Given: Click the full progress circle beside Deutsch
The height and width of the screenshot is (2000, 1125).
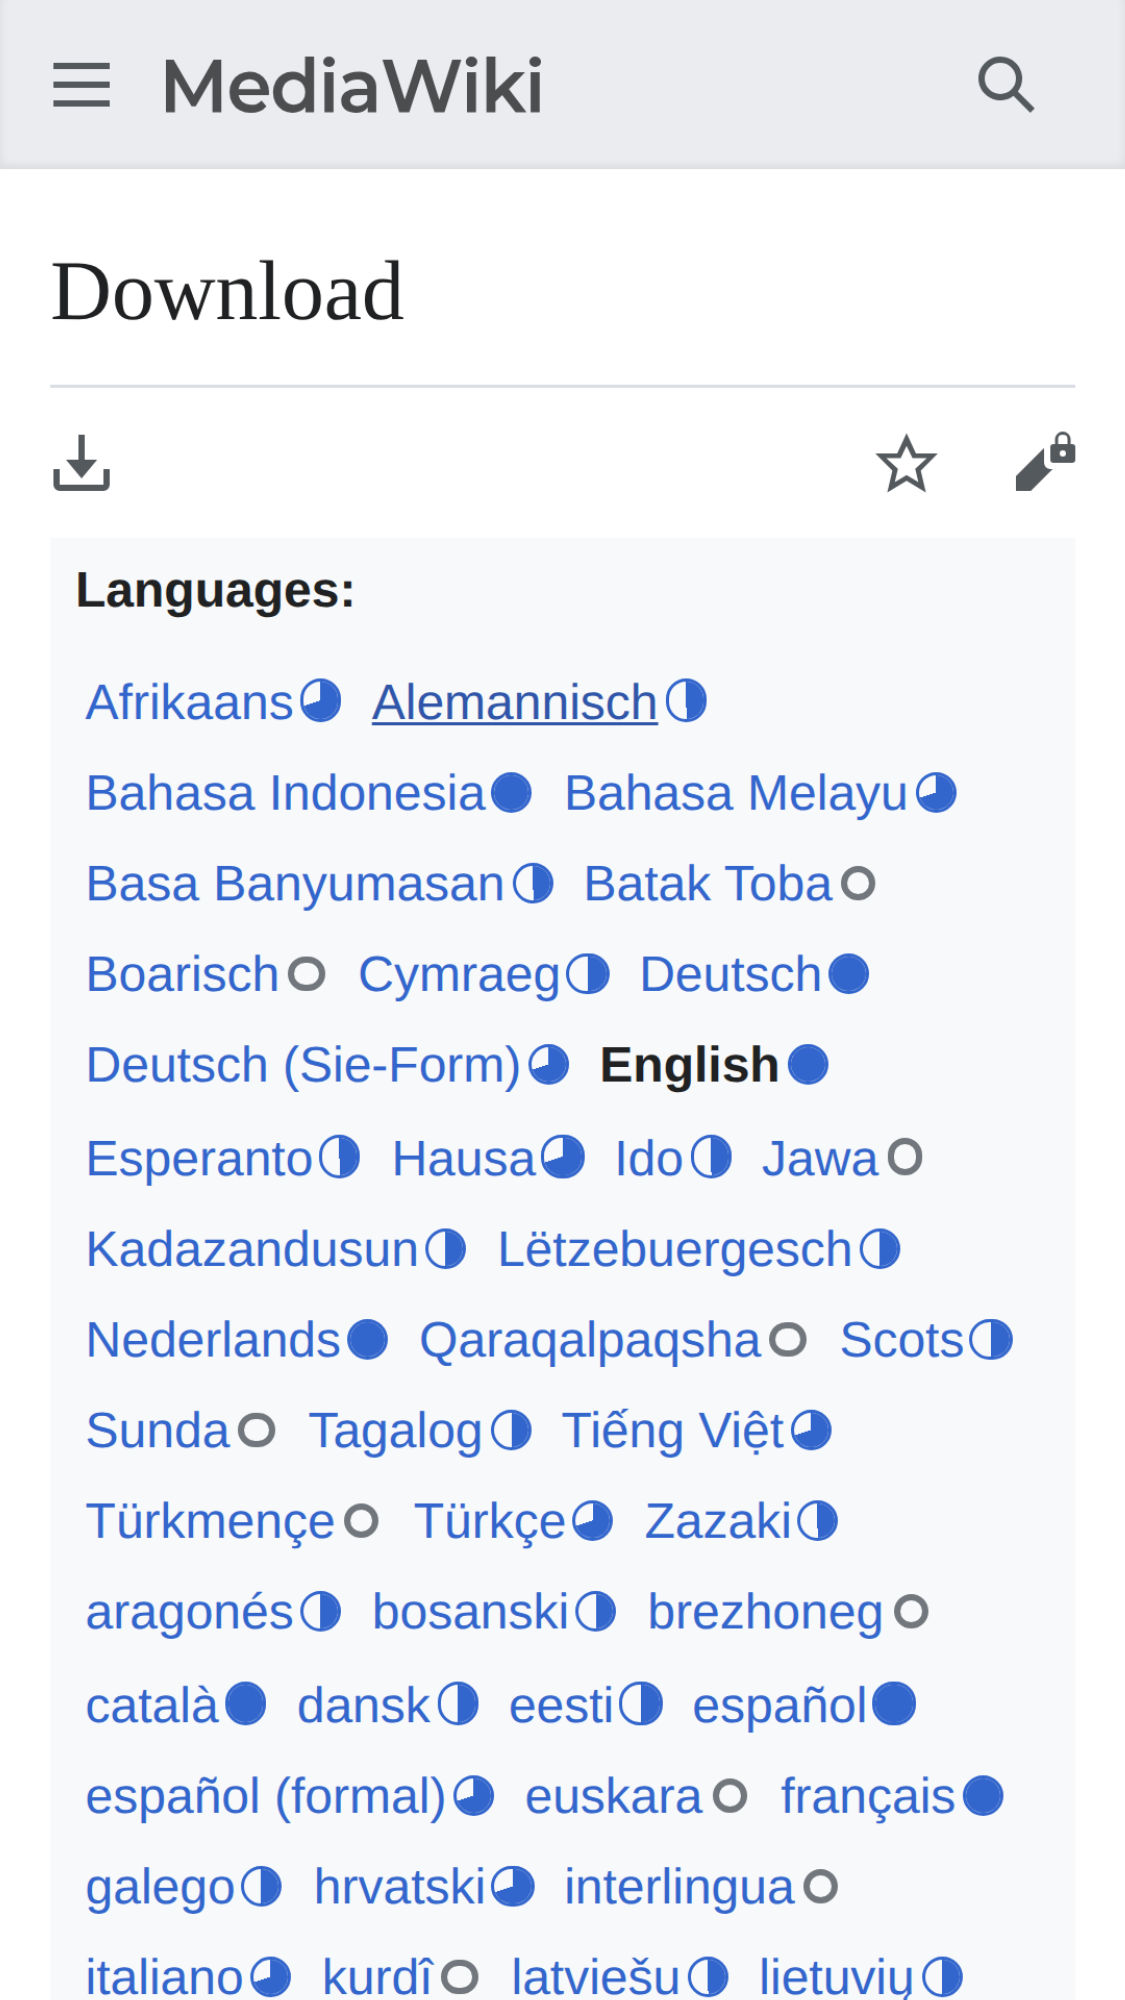Looking at the screenshot, I should tap(849, 974).
